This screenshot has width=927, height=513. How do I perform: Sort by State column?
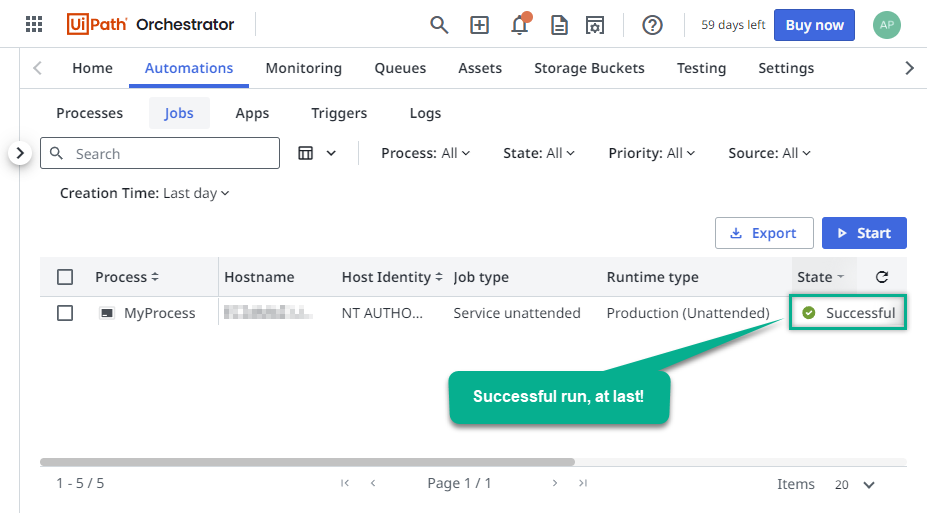click(820, 277)
